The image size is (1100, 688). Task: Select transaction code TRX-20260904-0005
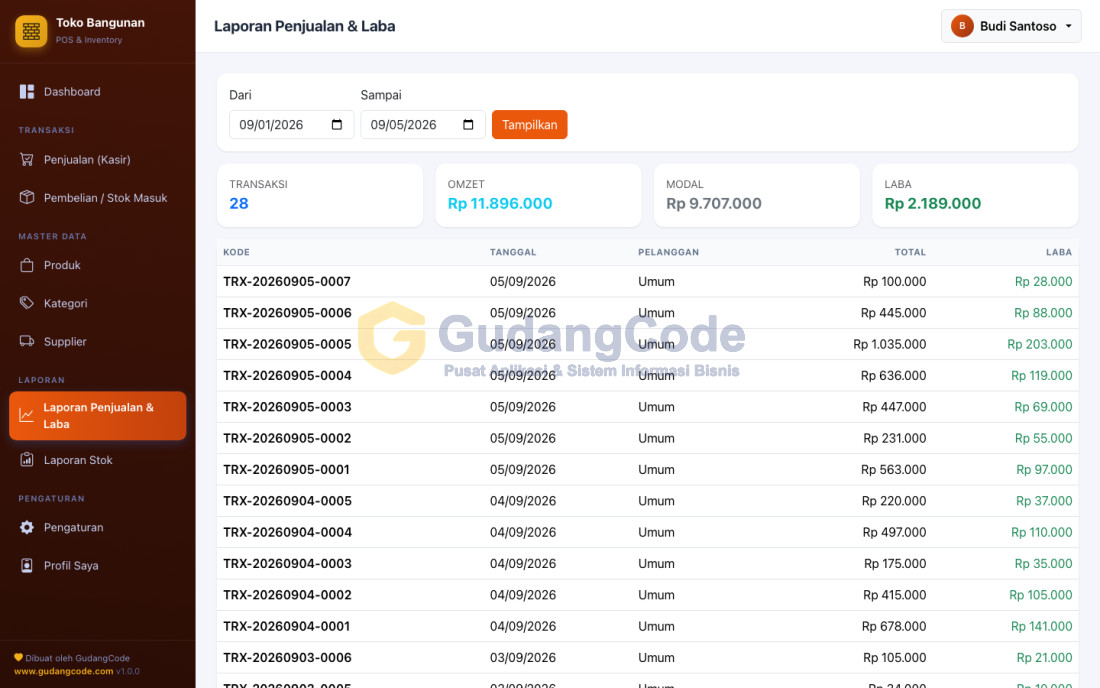coord(287,501)
